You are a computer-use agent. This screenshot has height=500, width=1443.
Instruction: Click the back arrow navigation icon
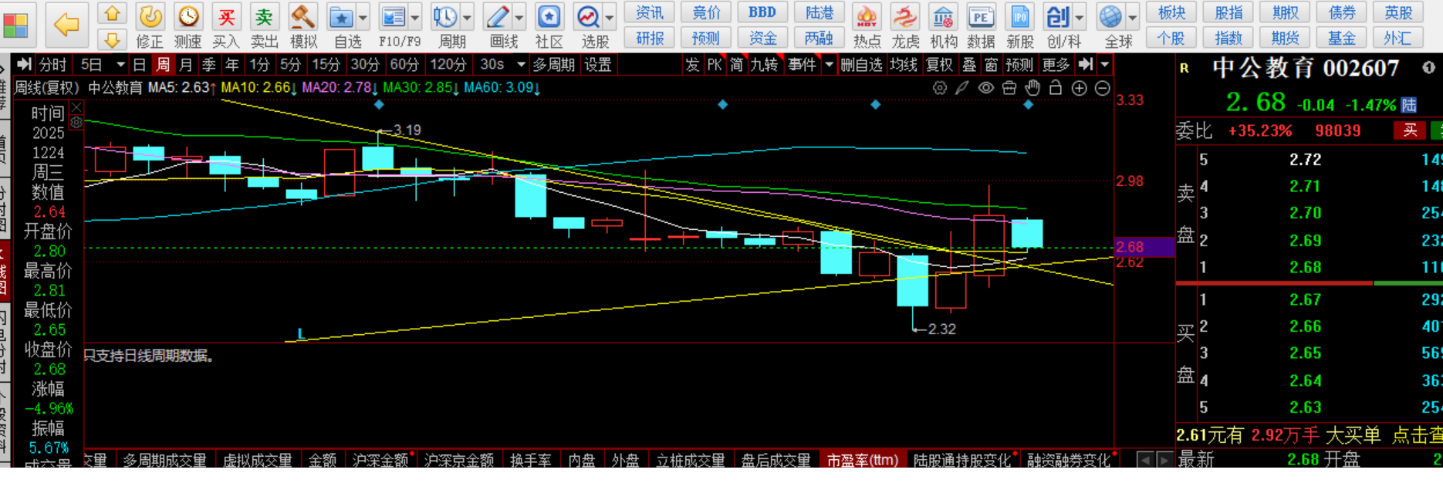tap(67, 25)
